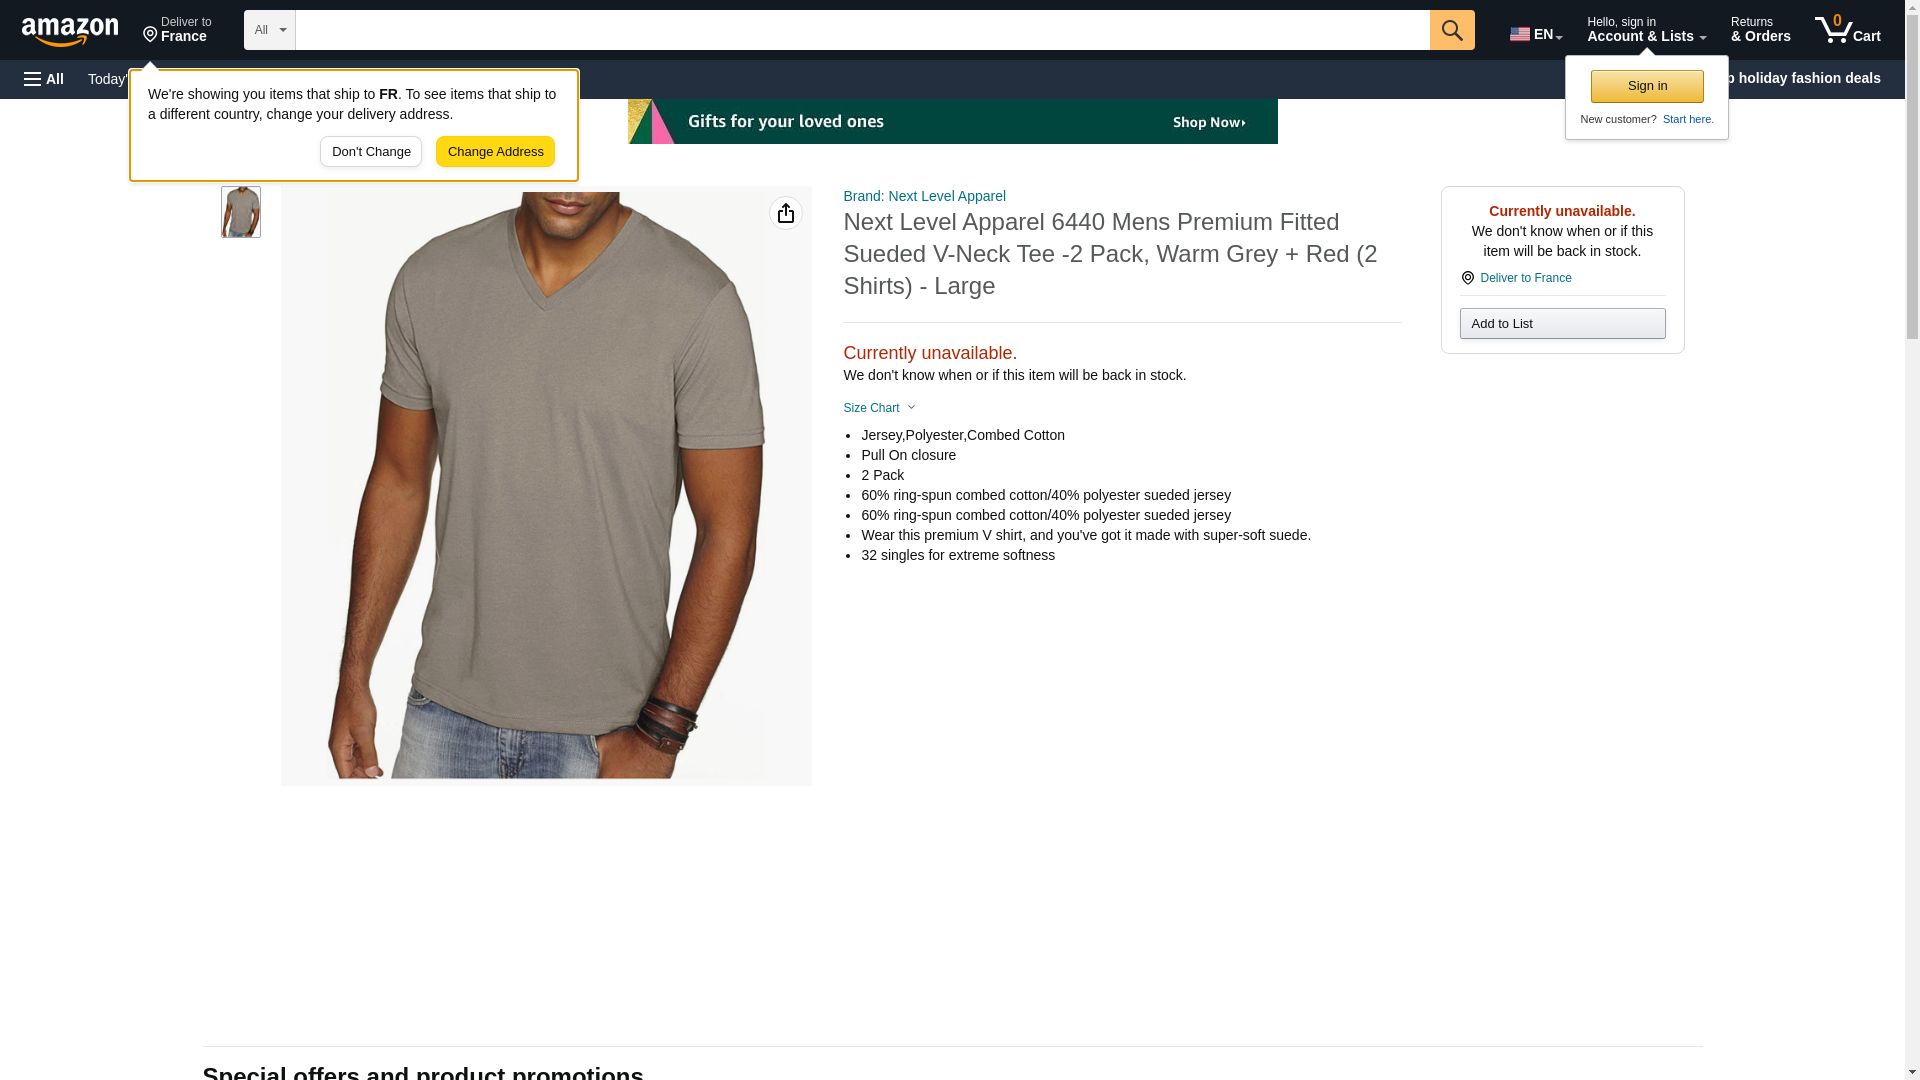Image resolution: width=1920 pixels, height=1080 pixels.
Task: Click the US flag language icon
Action: point(1520,34)
